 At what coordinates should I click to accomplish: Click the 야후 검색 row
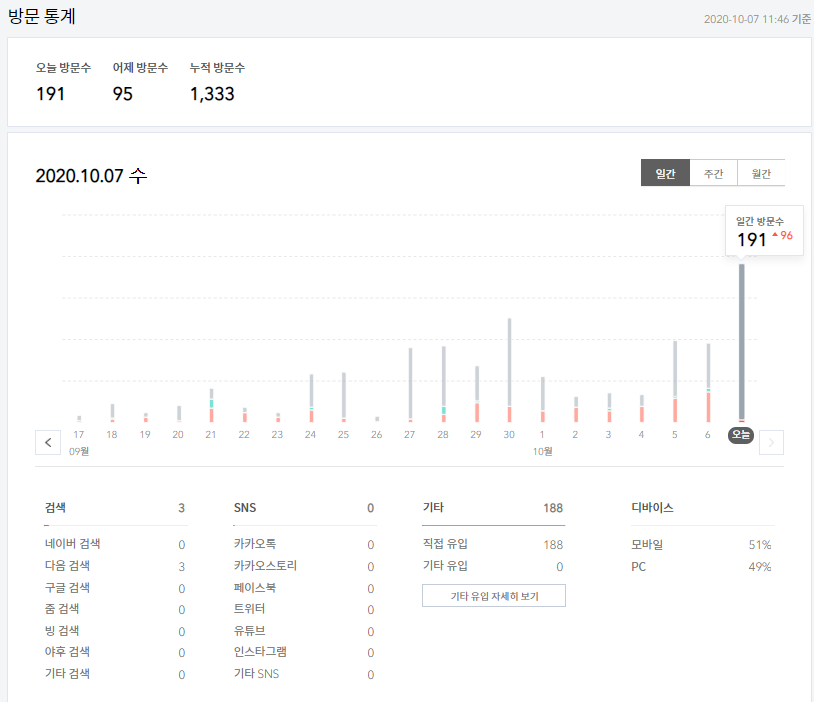click(x=115, y=652)
